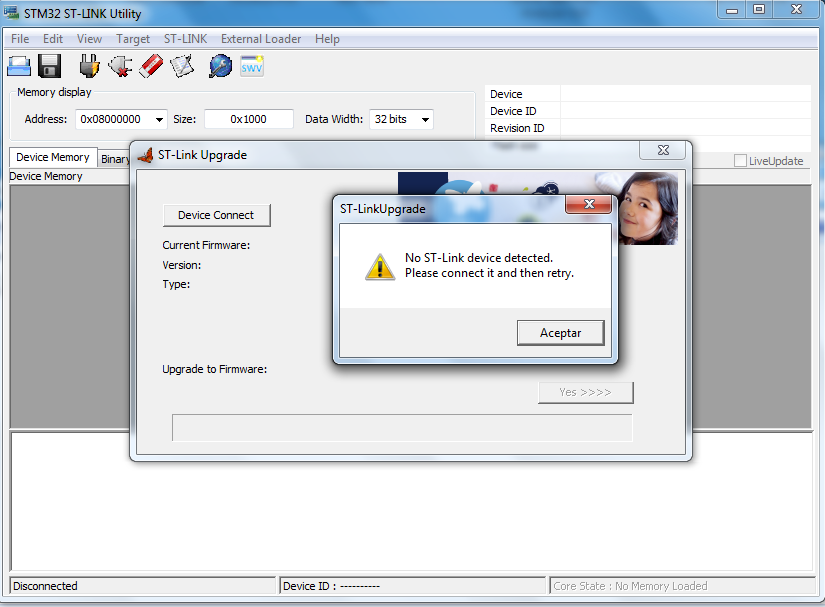Close the ST-LinkUpgrade error dialog

(x=589, y=204)
